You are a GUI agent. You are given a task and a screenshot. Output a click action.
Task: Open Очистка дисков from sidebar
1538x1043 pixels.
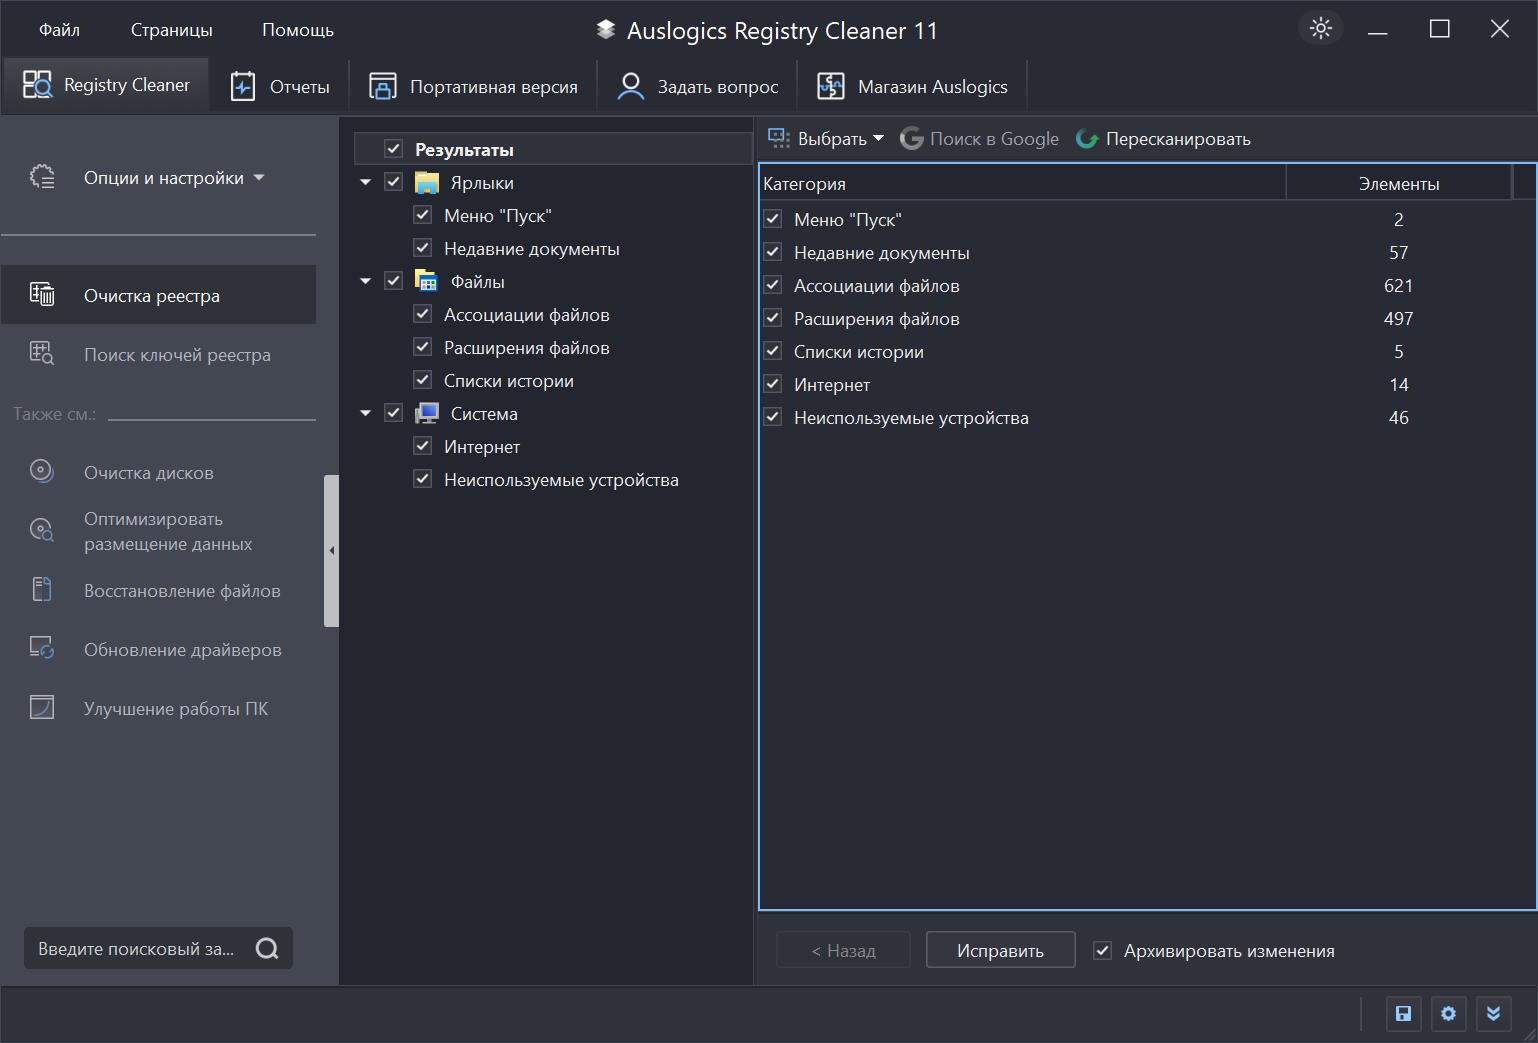pos(148,473)
